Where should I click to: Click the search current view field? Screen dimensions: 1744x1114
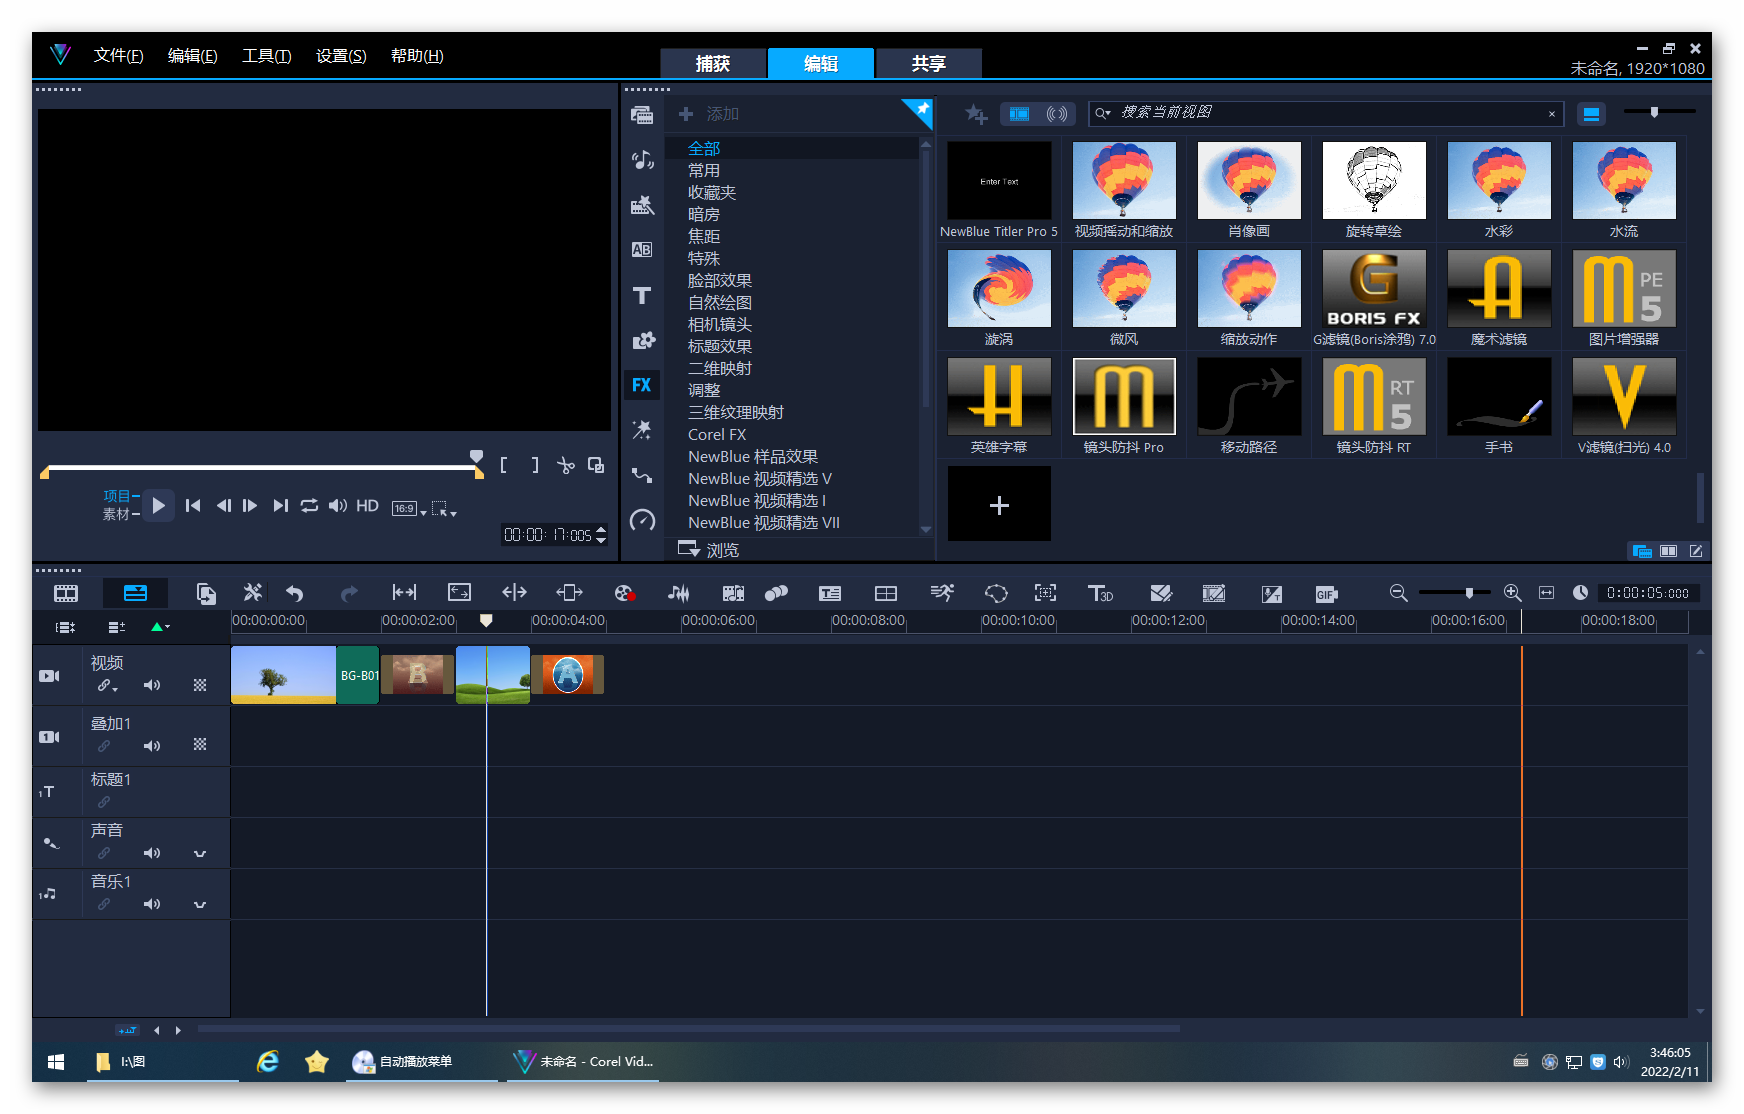1326,113
